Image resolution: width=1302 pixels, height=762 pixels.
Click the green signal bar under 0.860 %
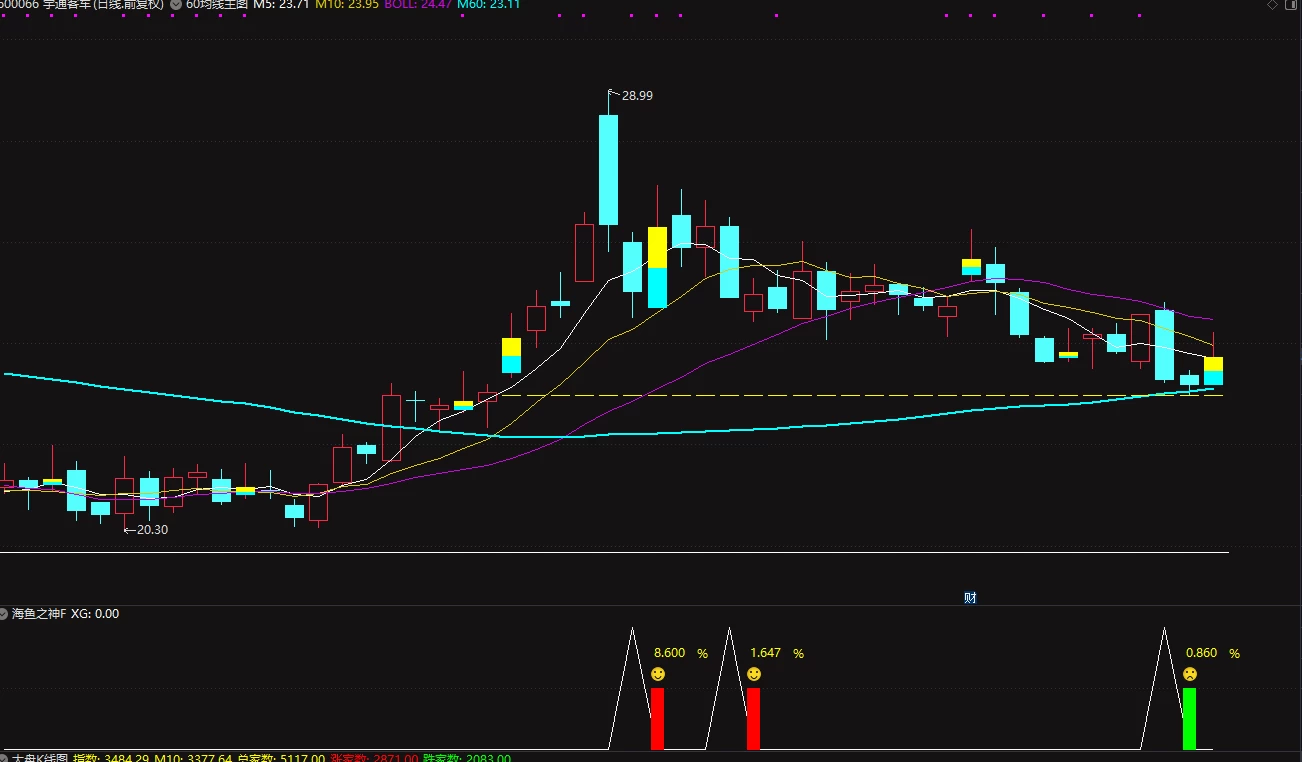tap(1189, 718)
